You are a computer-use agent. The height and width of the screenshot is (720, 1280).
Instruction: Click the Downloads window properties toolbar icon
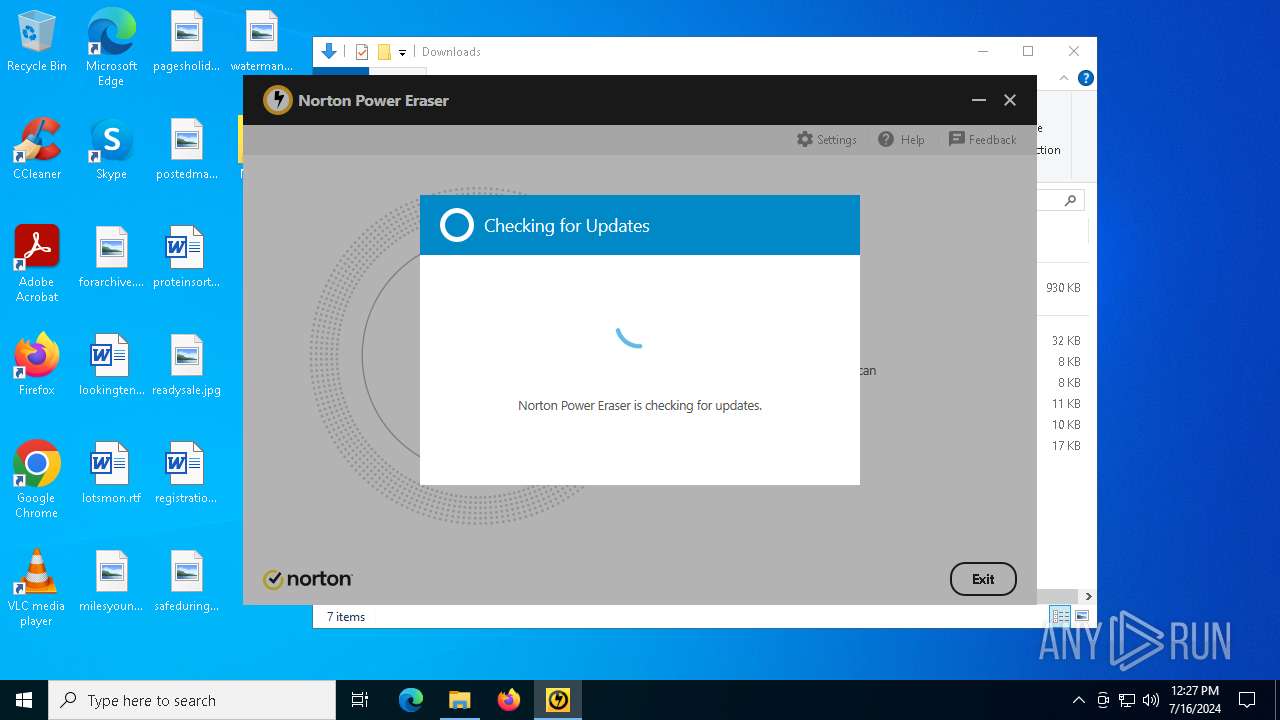coord(362,52)
